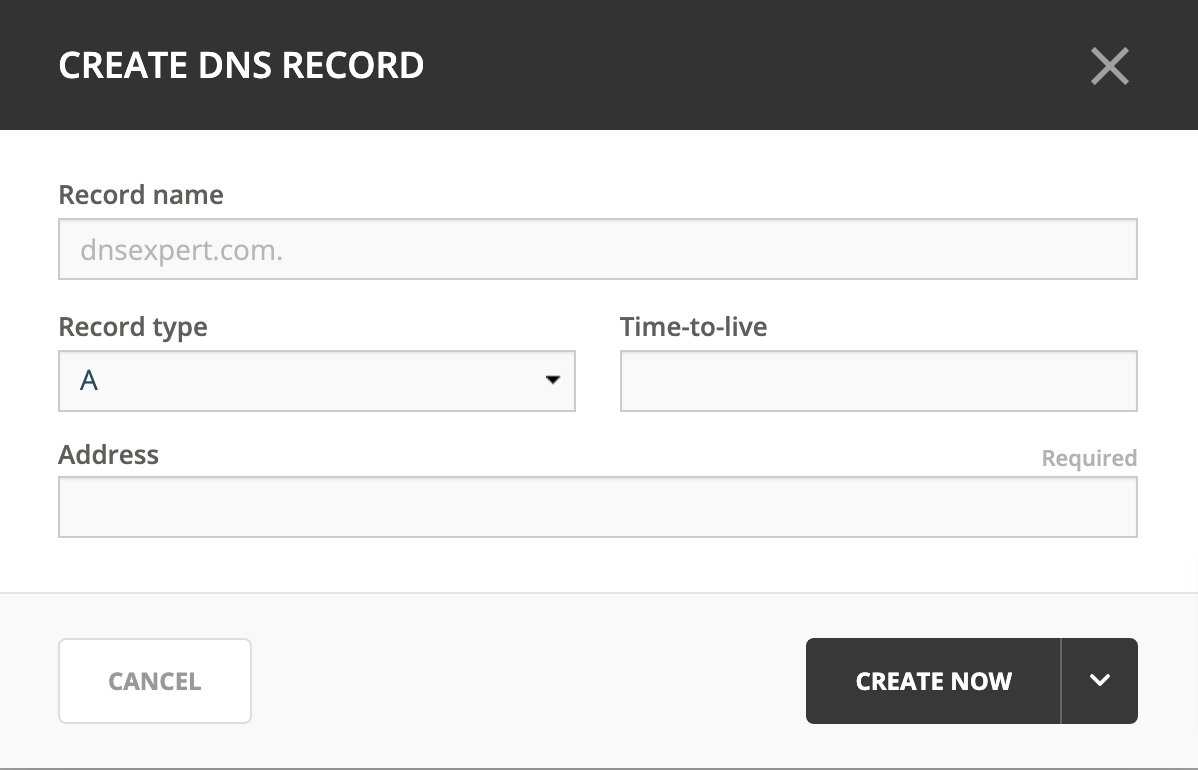
Task: Click empty footer area between buttons
Action: coord(527,681)
